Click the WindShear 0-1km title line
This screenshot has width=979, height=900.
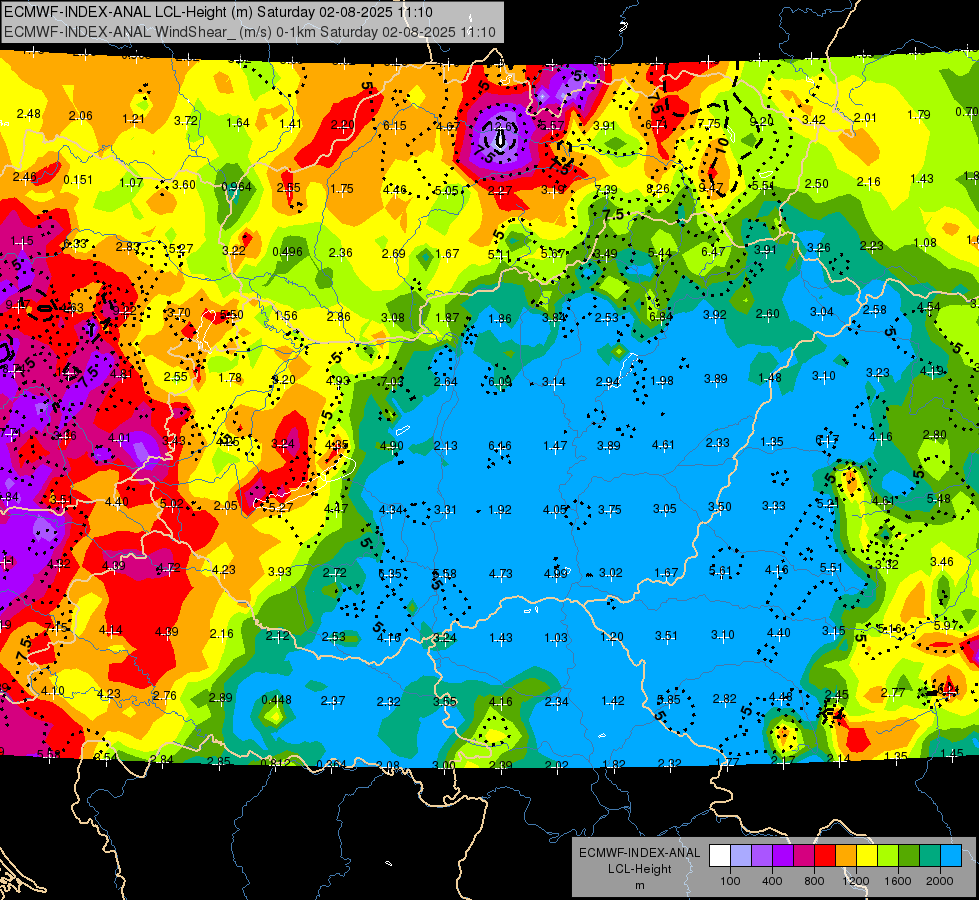(250, 32)
